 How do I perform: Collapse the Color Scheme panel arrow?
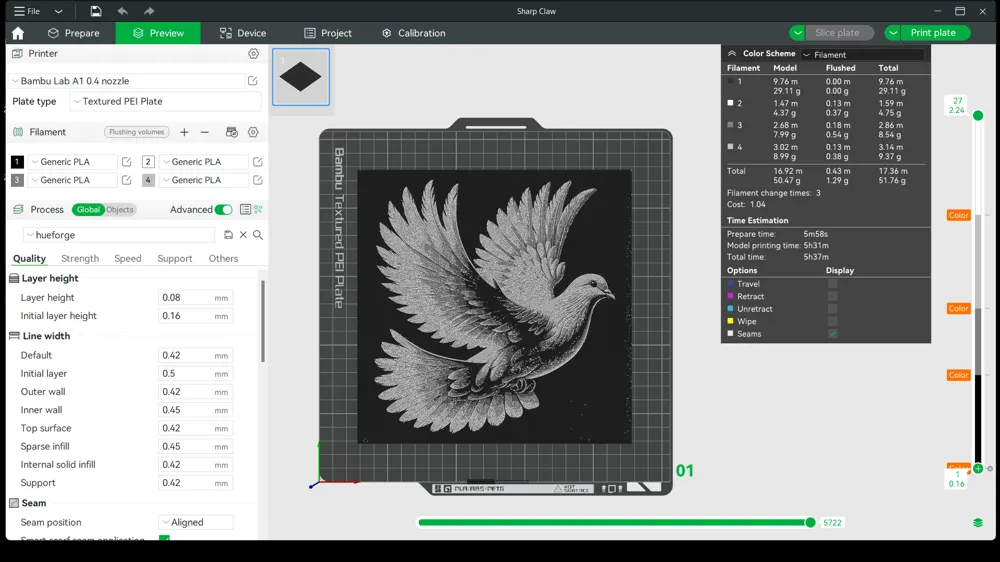(732, 54)
